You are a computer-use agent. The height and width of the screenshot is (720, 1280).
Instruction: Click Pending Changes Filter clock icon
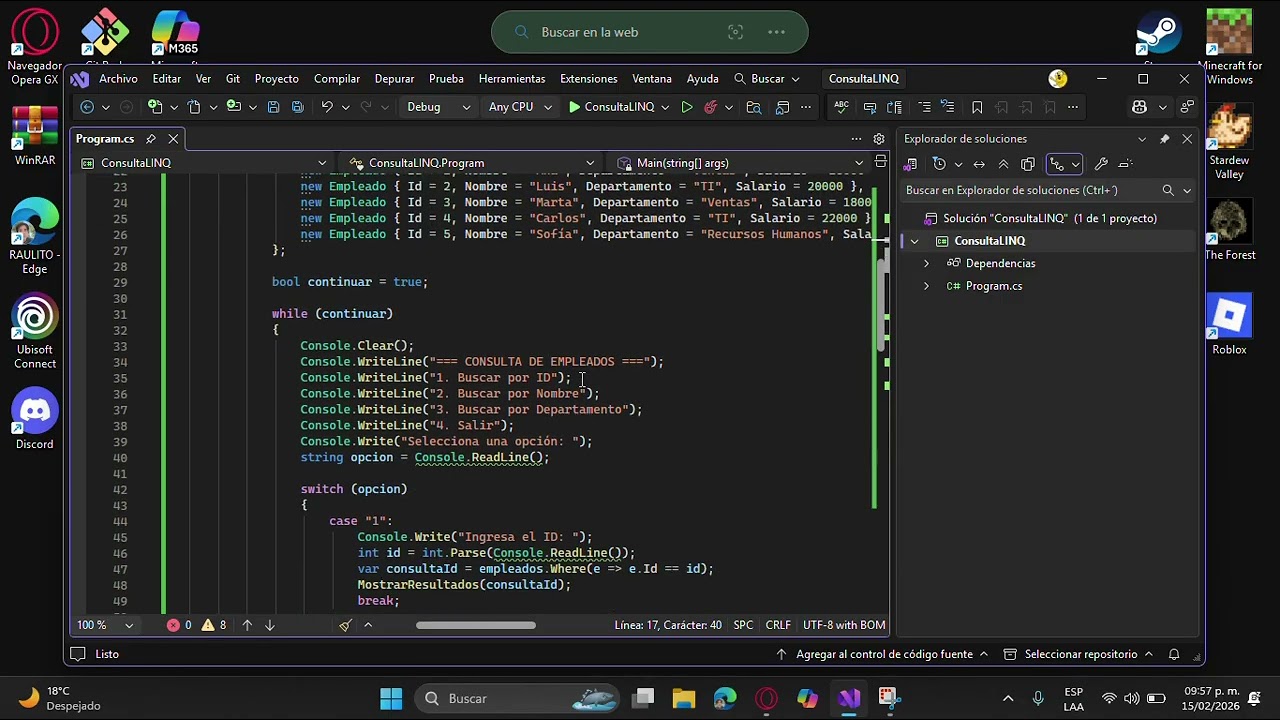(x=939, y=164)
